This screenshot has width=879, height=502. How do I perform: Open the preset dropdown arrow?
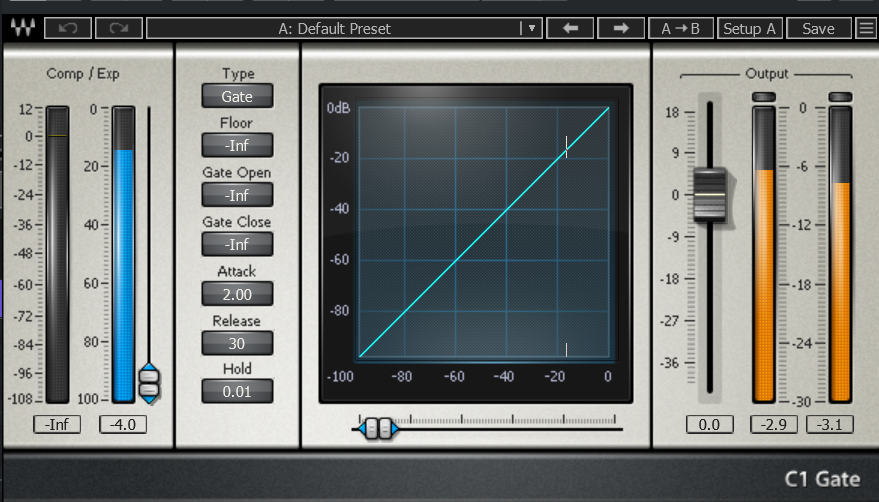click(x=532, y=28)
